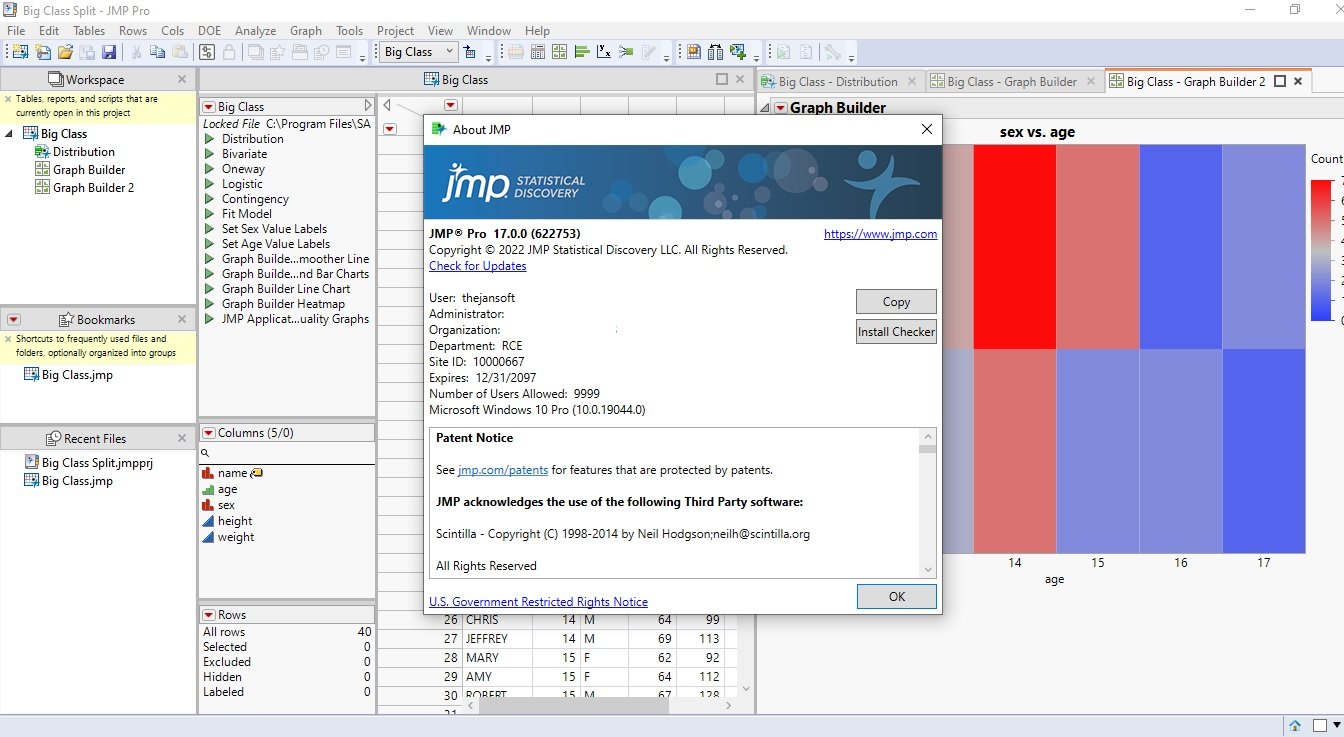The height and width of the screenshot is (737, 1344).
Task: Click the Install Checker button
Action: pos(896,331)
